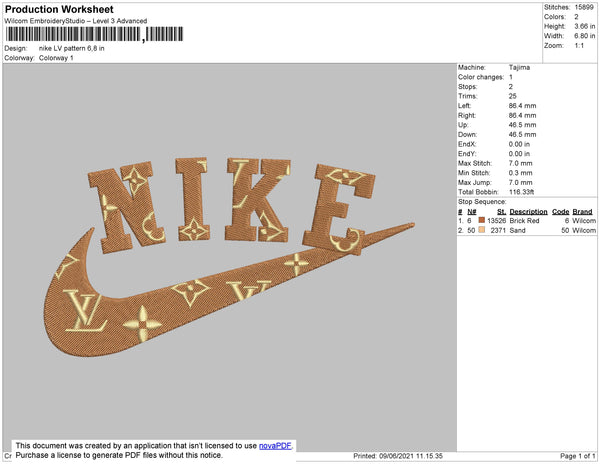
Task: Click the Max Jump value 7.0 mm
Action: pos(520,182)
